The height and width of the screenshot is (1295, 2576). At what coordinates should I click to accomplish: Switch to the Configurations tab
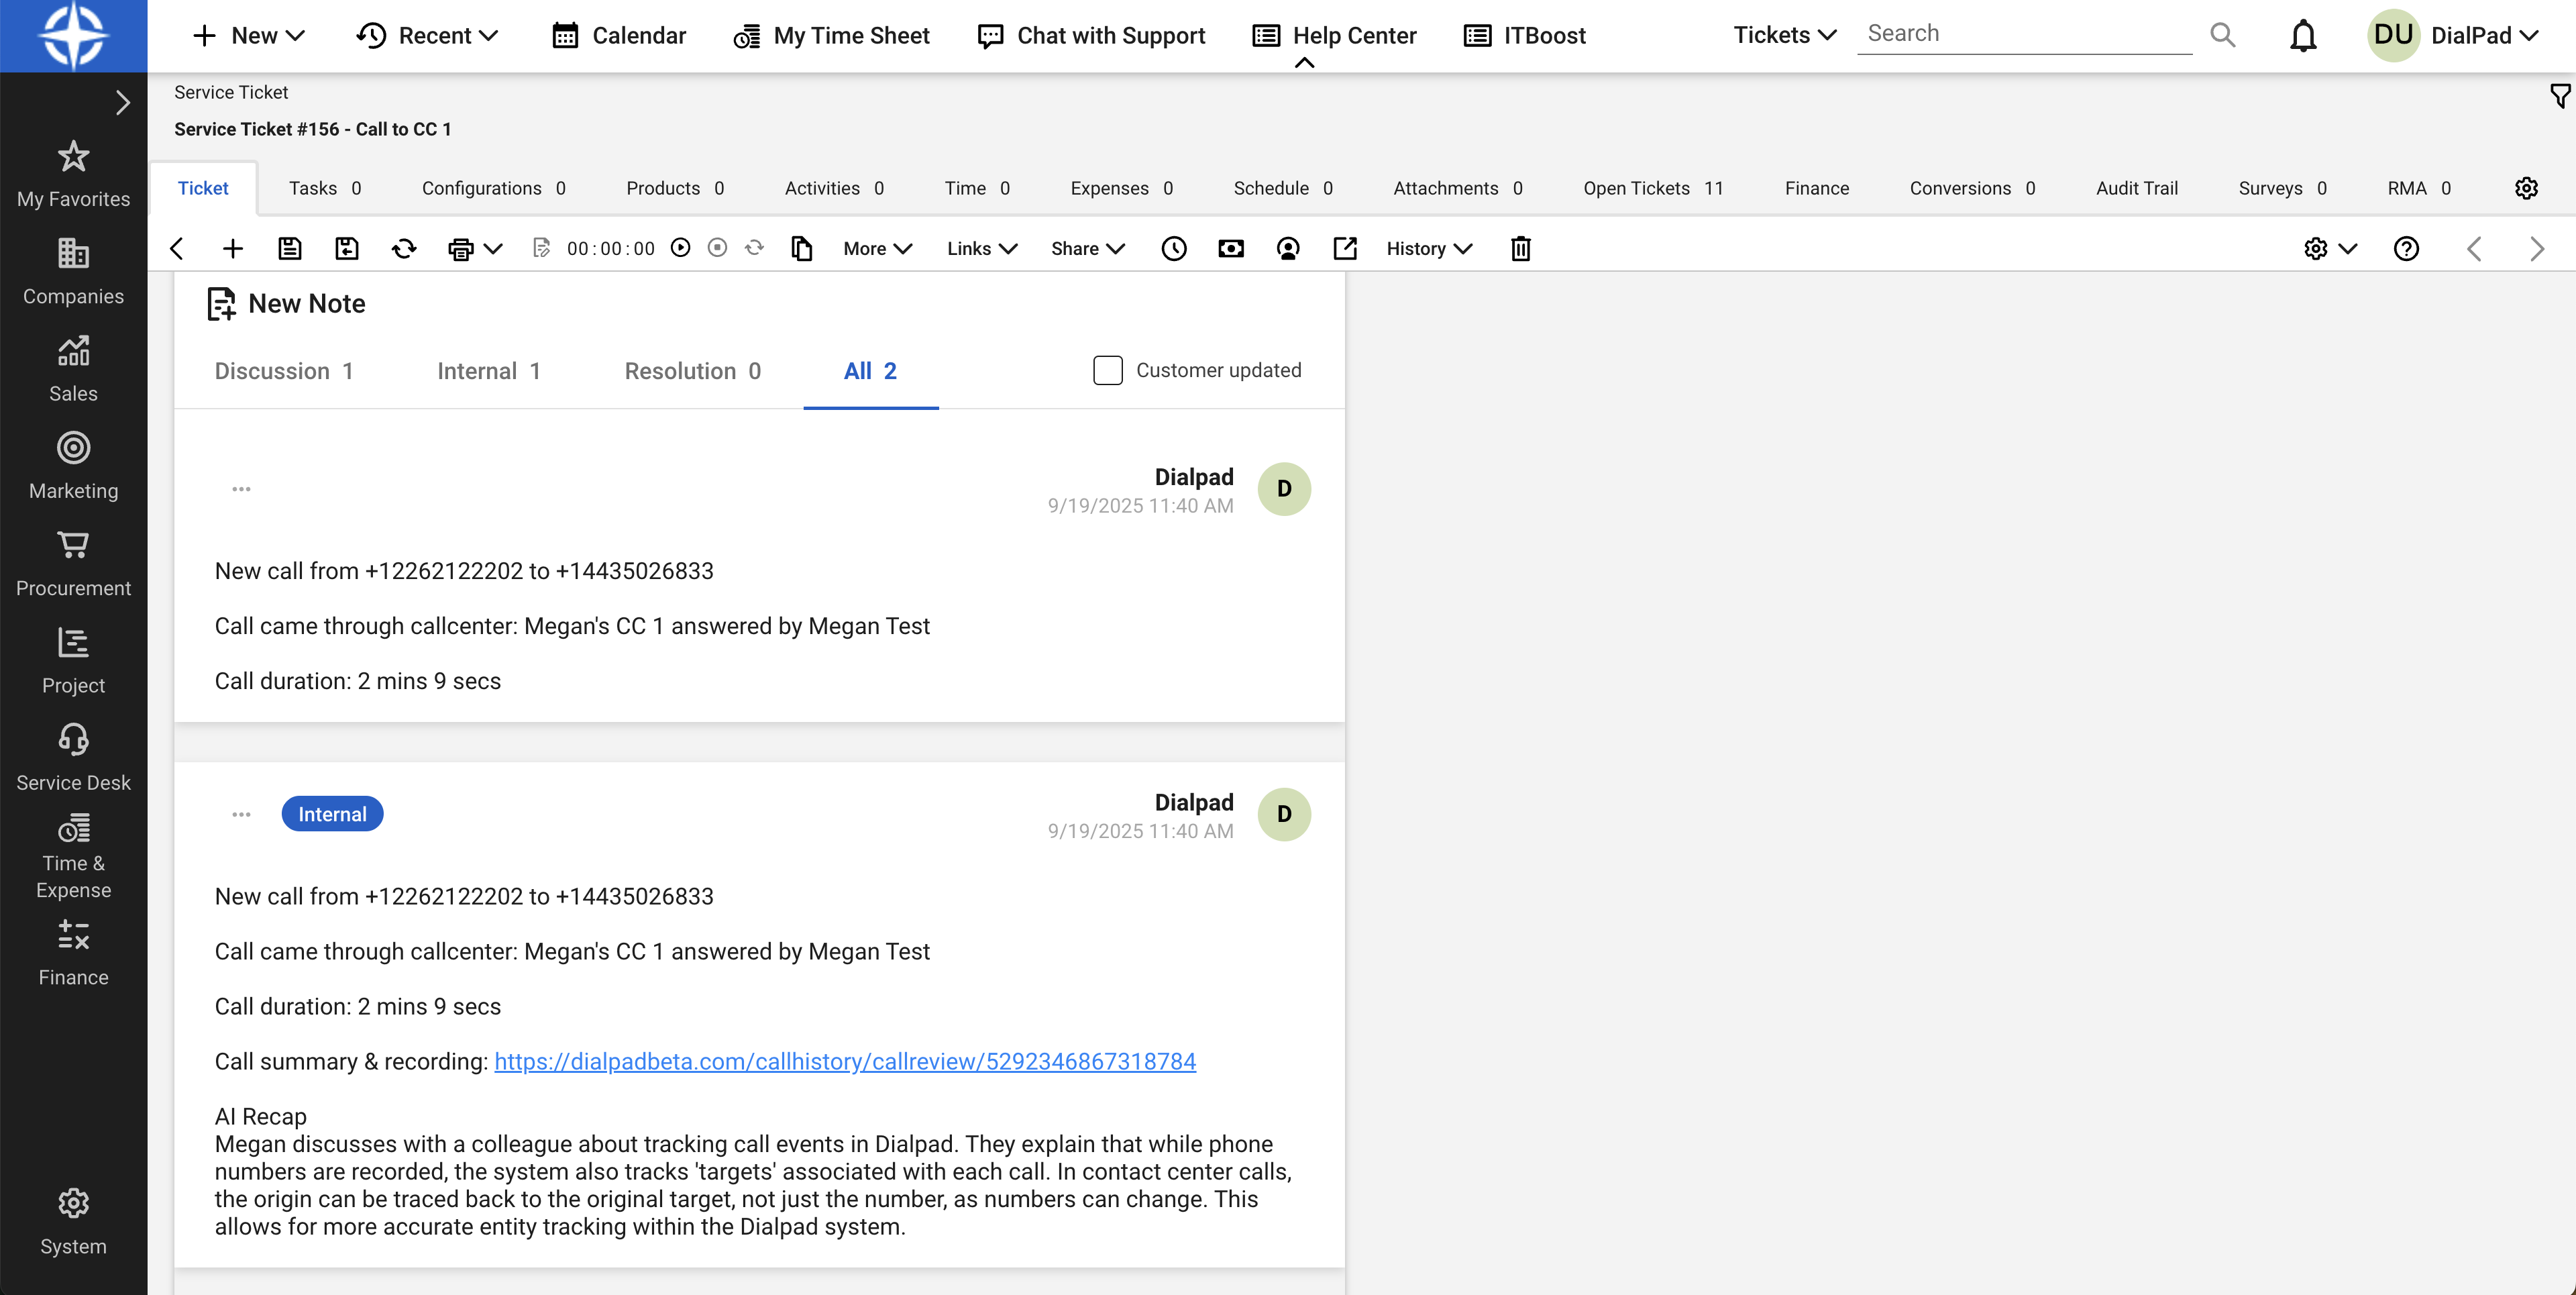494,188
